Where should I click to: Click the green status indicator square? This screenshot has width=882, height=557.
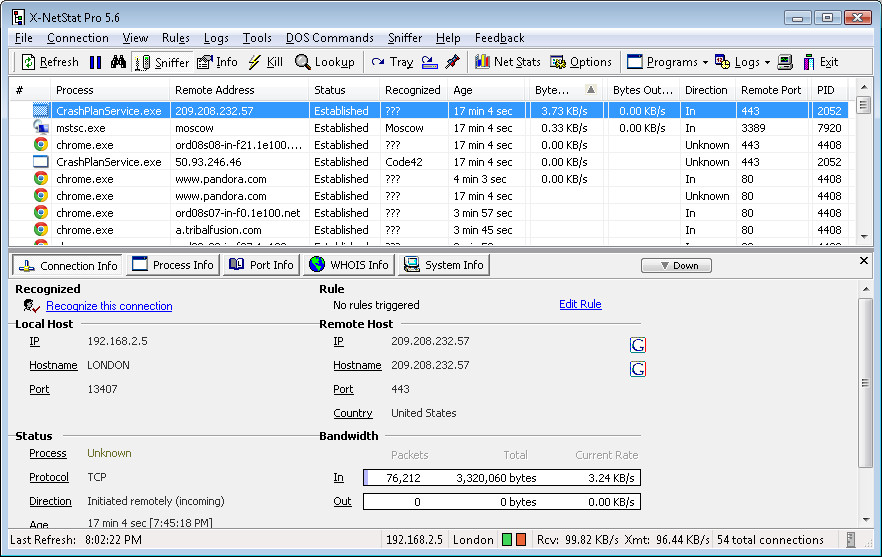click(x=507, y=540)
